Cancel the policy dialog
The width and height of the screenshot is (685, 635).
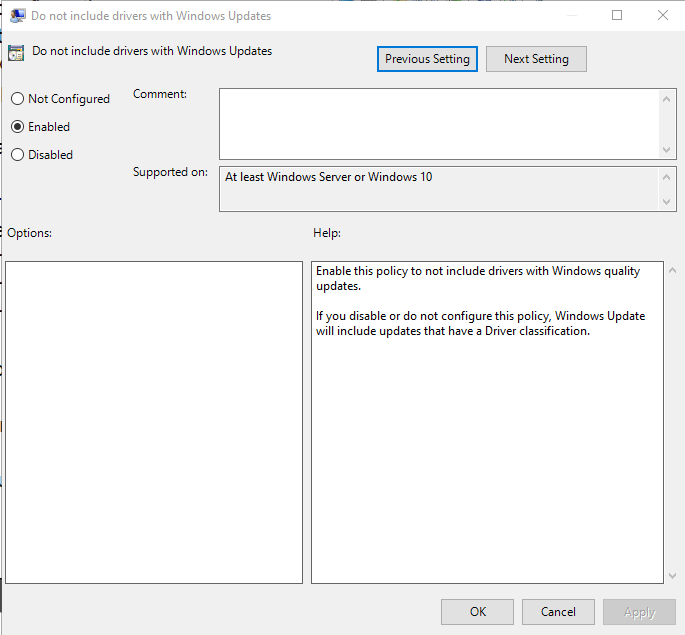[x=558, y=612]
